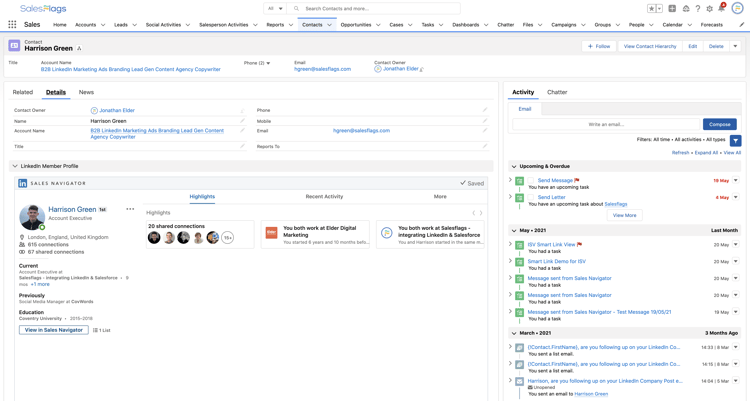Open the Send Letter row action dropdown
The image size is (750, 401).
coord(736,197)
